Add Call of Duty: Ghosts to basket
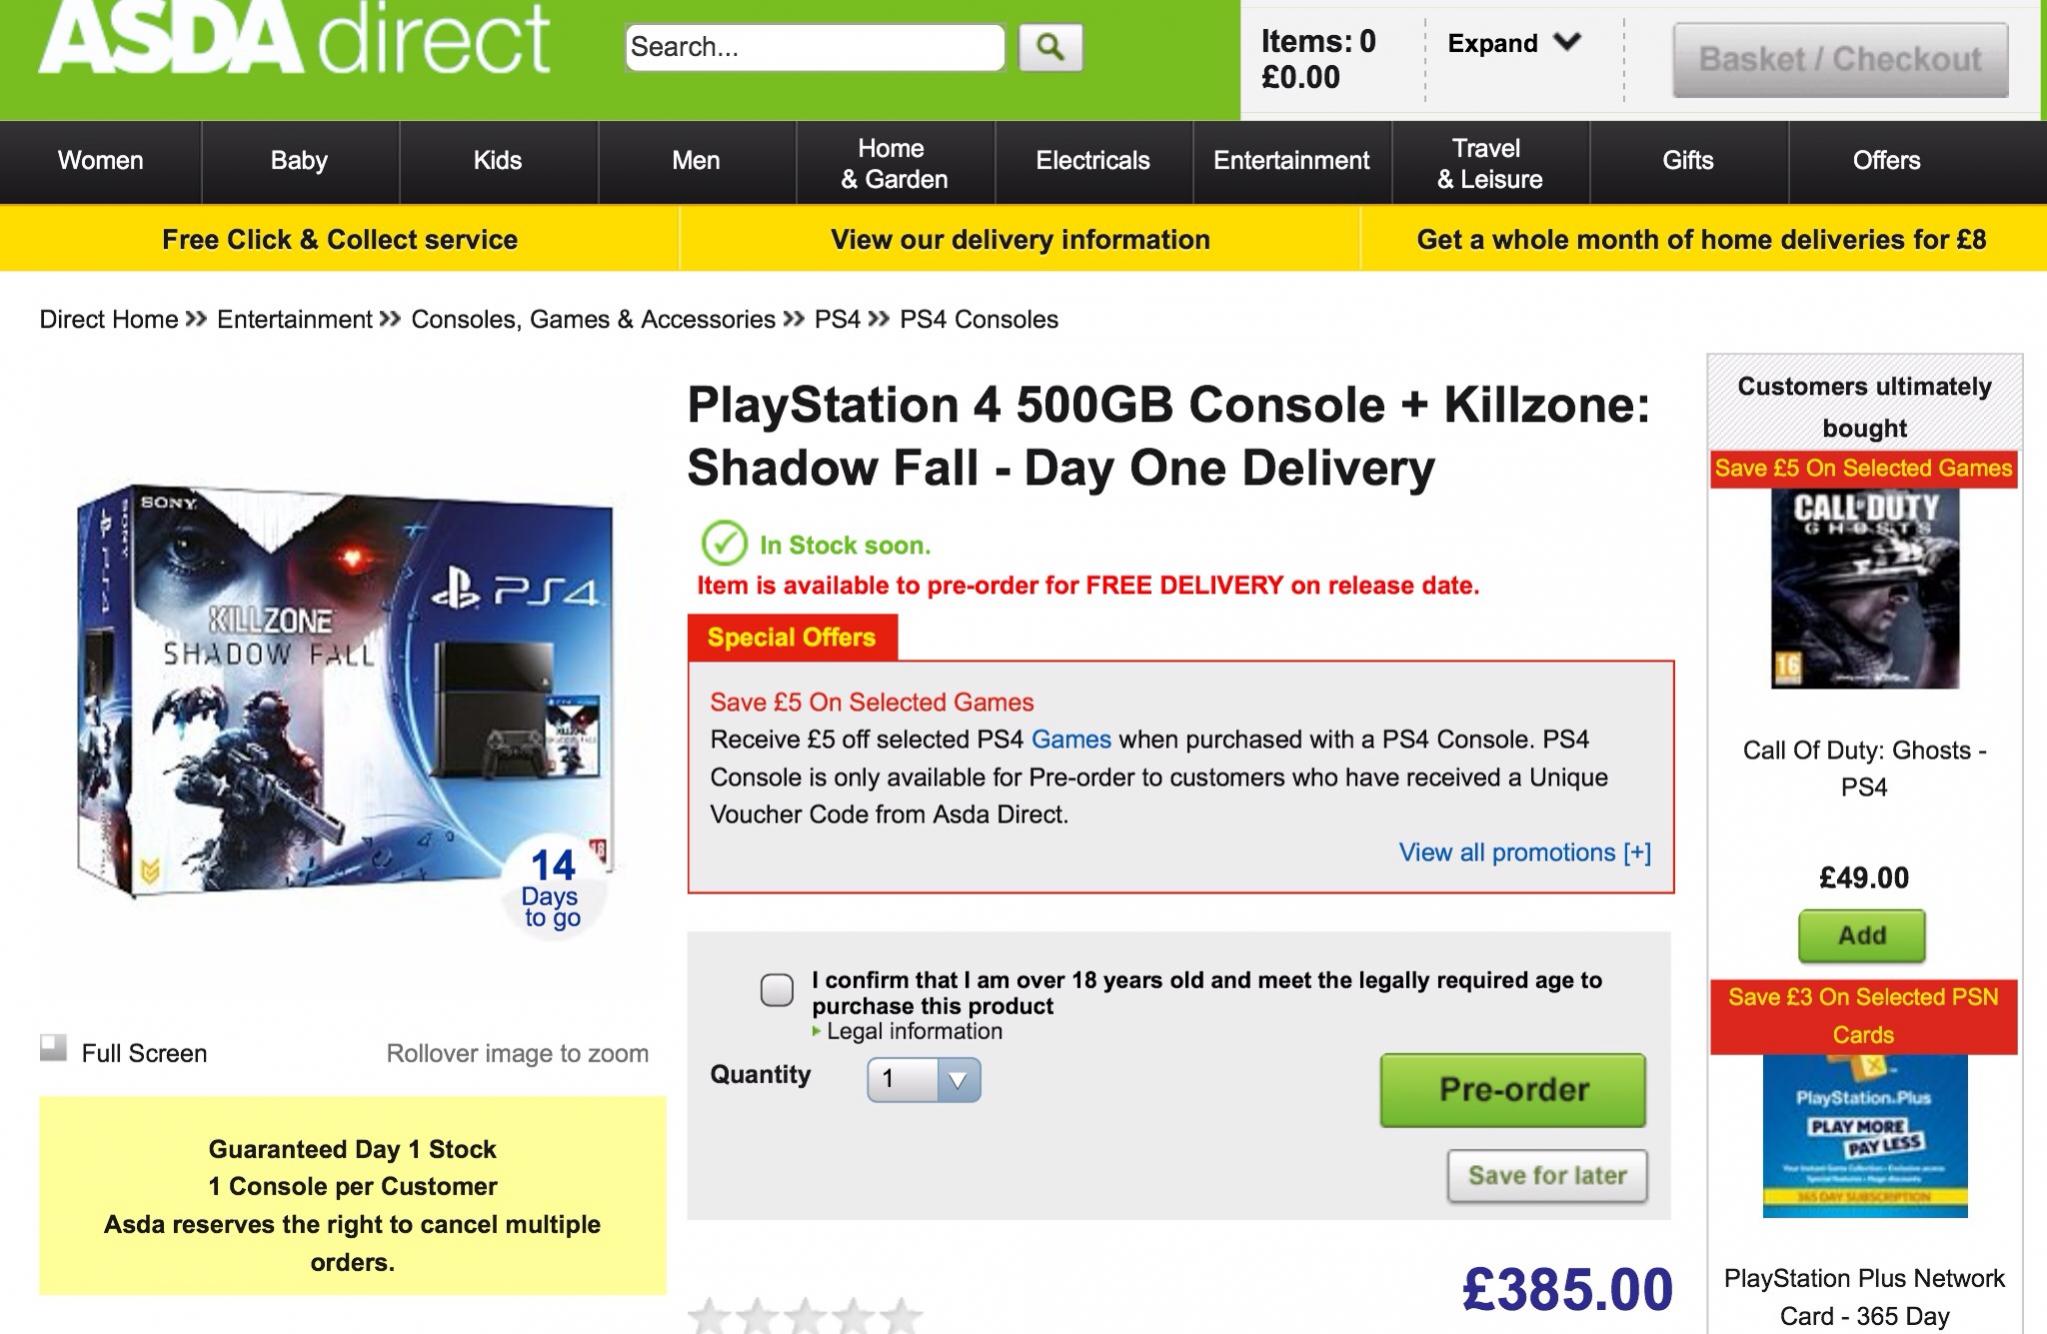The width and height of the screenshot is (2047, 1334). coord(1862,936)
